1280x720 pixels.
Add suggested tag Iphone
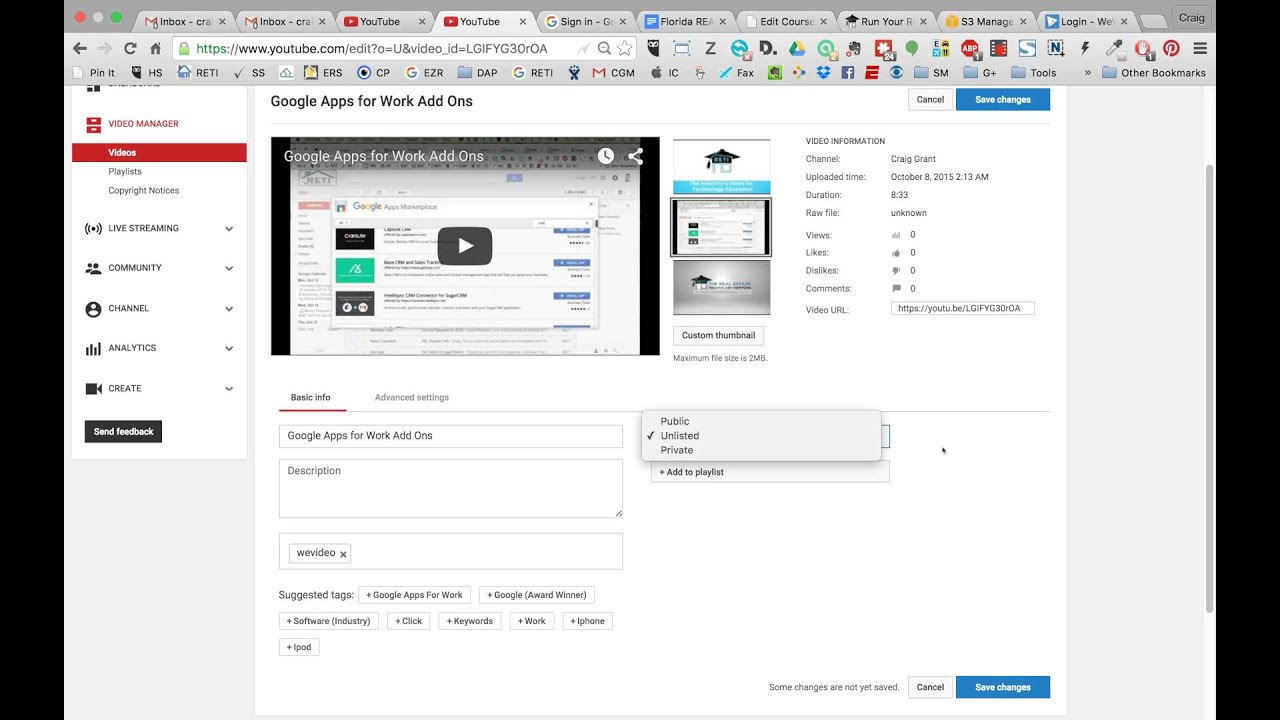(588, 621)
